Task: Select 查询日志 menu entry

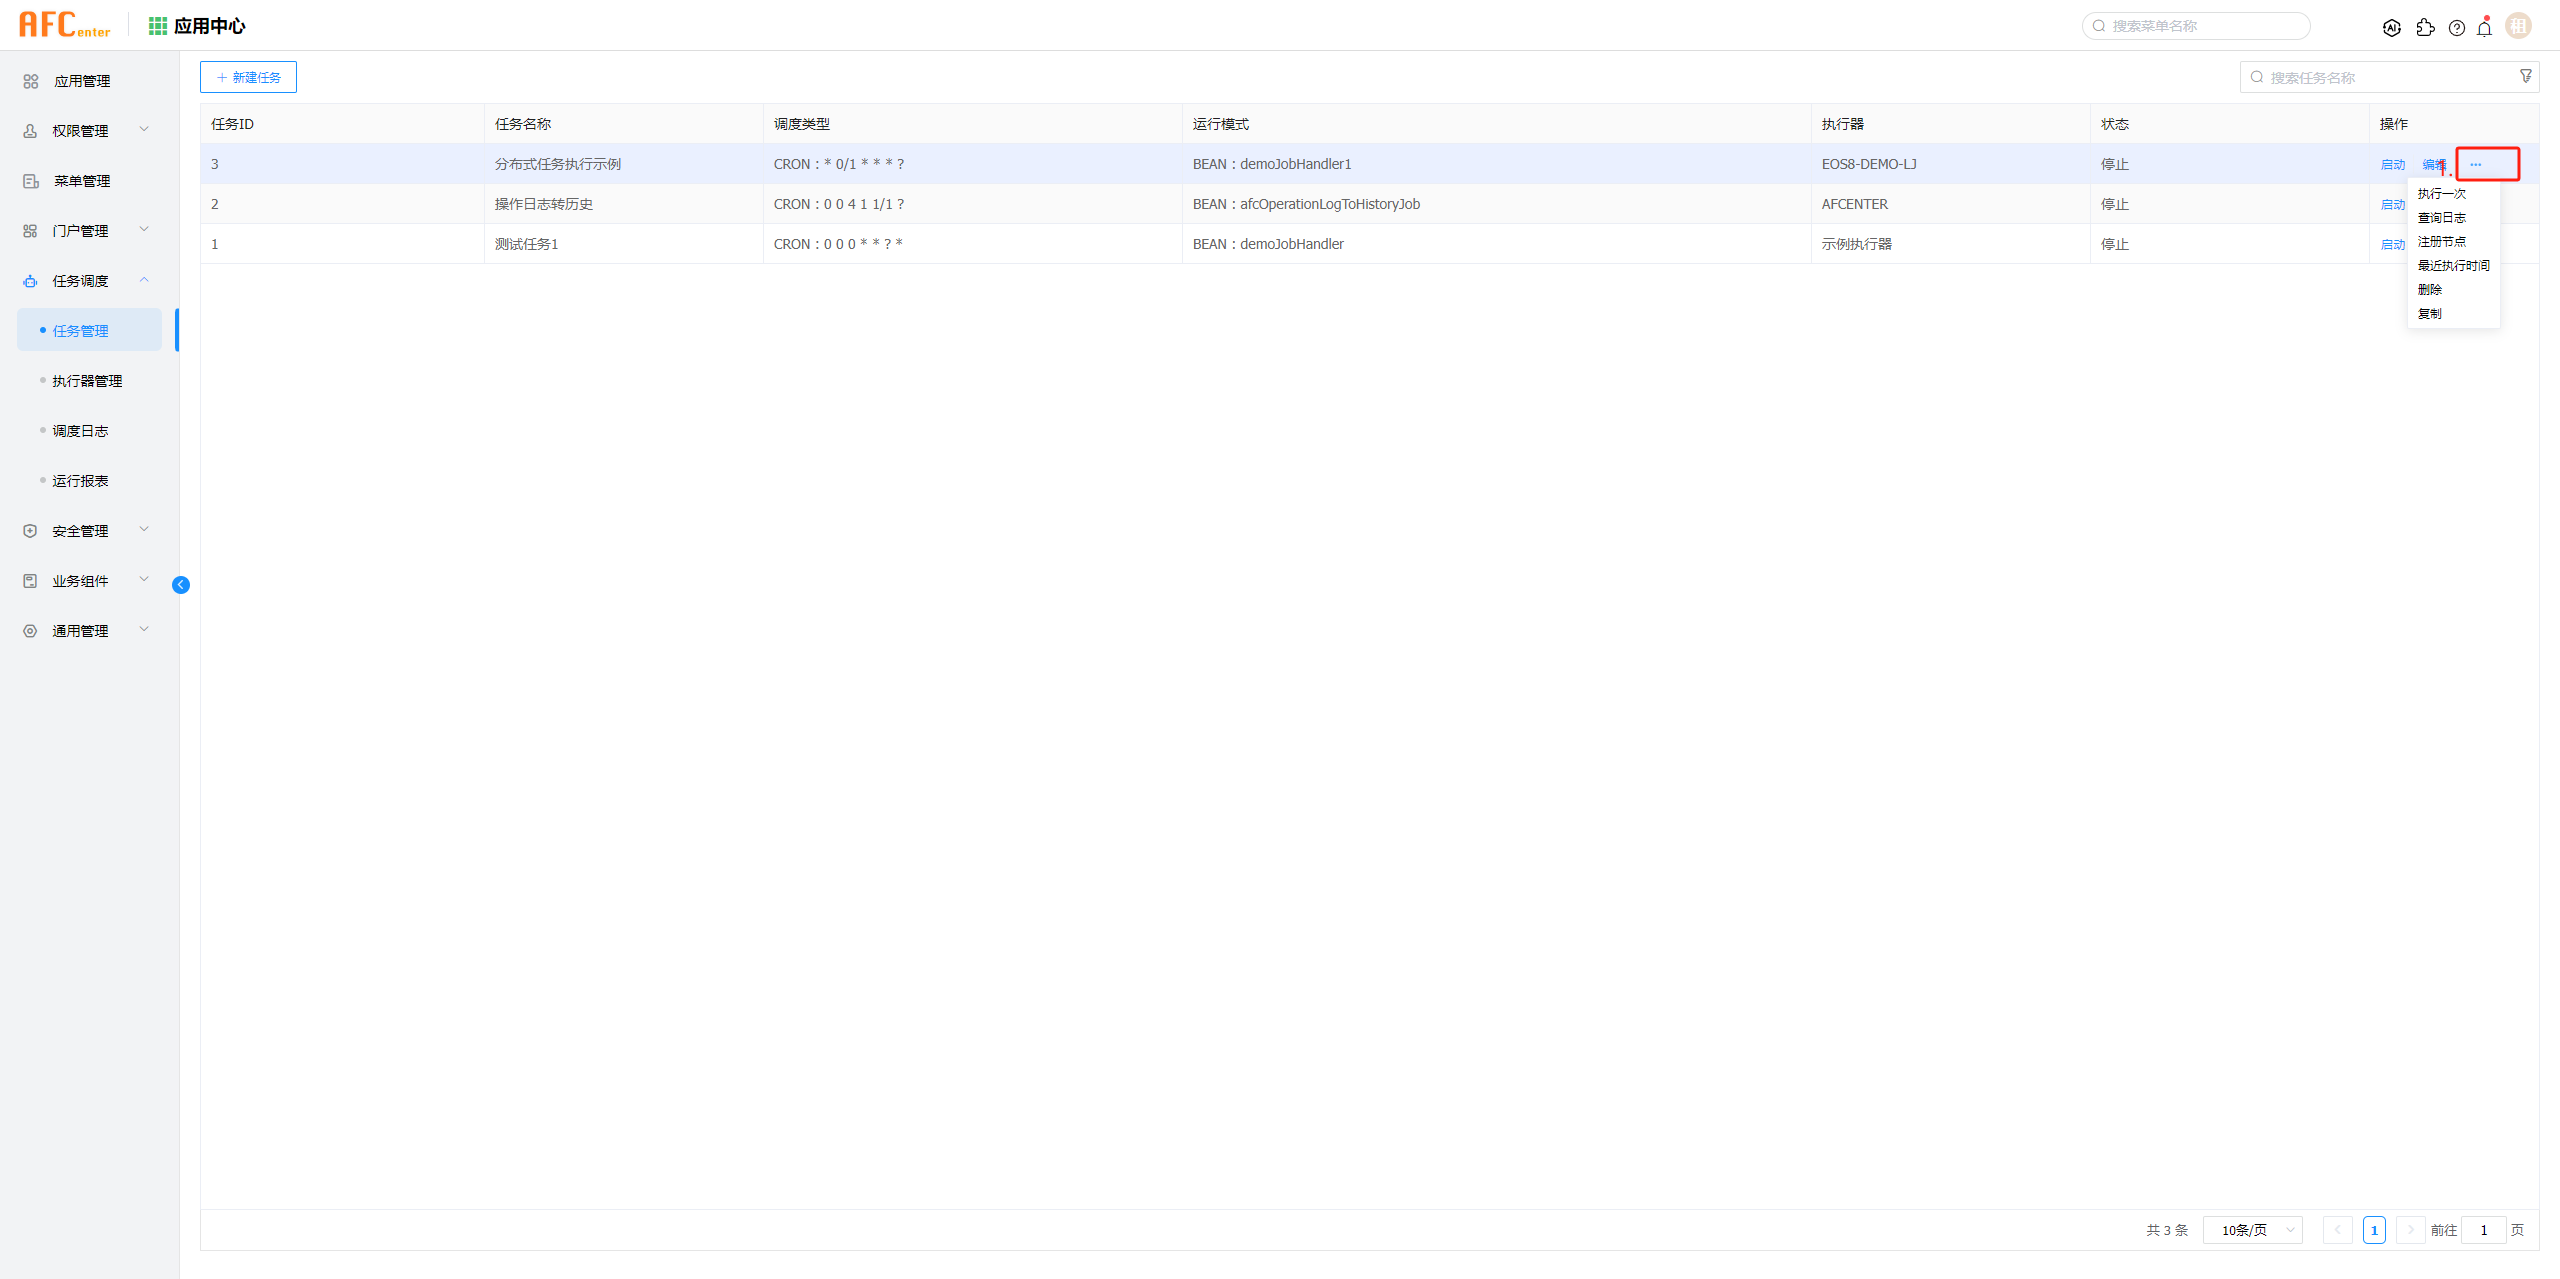Action: [2441, 218]
